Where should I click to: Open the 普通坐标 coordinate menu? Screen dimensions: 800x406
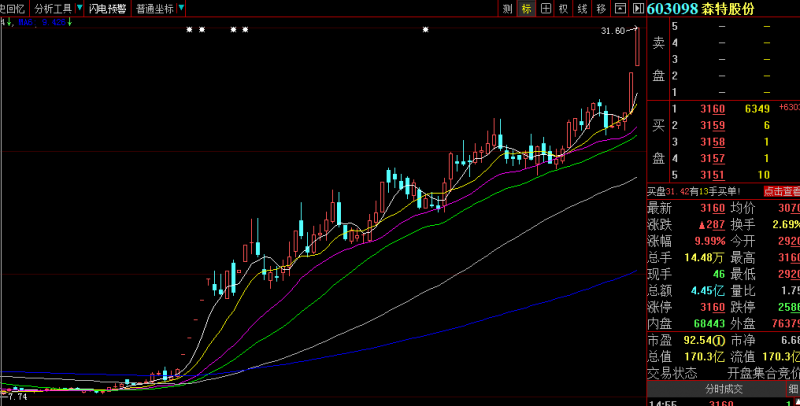tap(154, 8)
